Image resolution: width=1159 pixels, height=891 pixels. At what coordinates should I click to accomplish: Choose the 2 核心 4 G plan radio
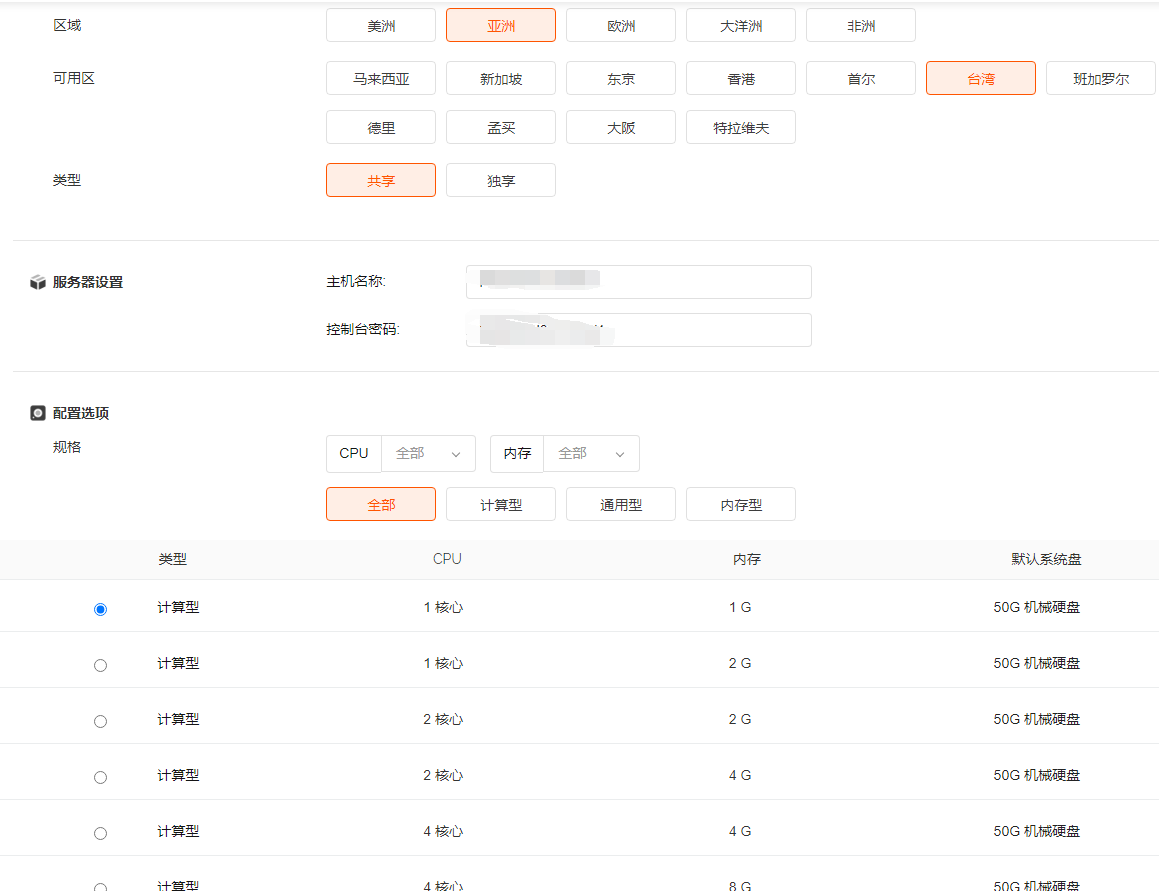coord(100,777)
